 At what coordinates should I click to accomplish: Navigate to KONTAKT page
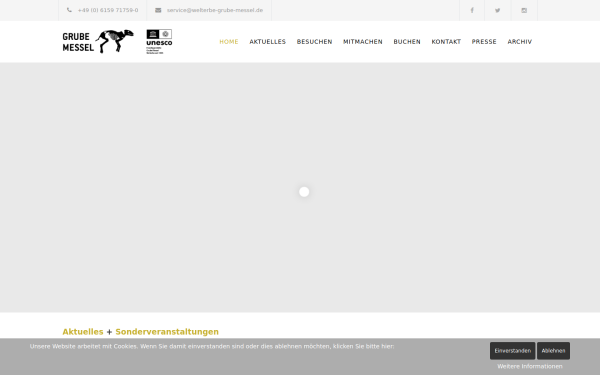click(x=446, y=42)
